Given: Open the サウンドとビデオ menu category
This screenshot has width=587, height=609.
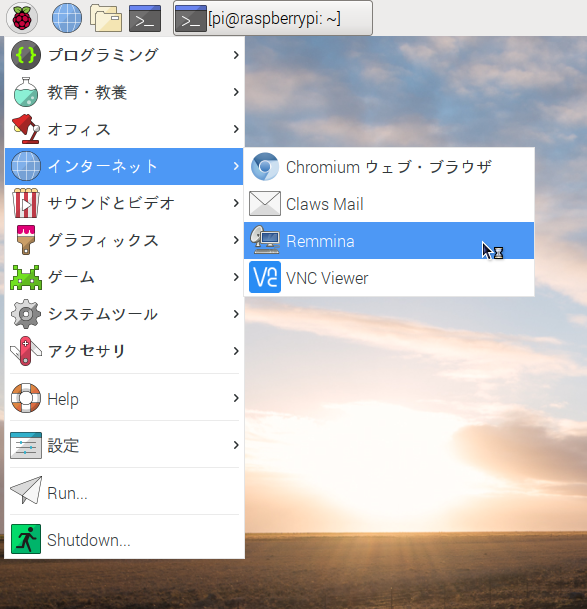Looking at the screenshot, I should tap(124, 203).
